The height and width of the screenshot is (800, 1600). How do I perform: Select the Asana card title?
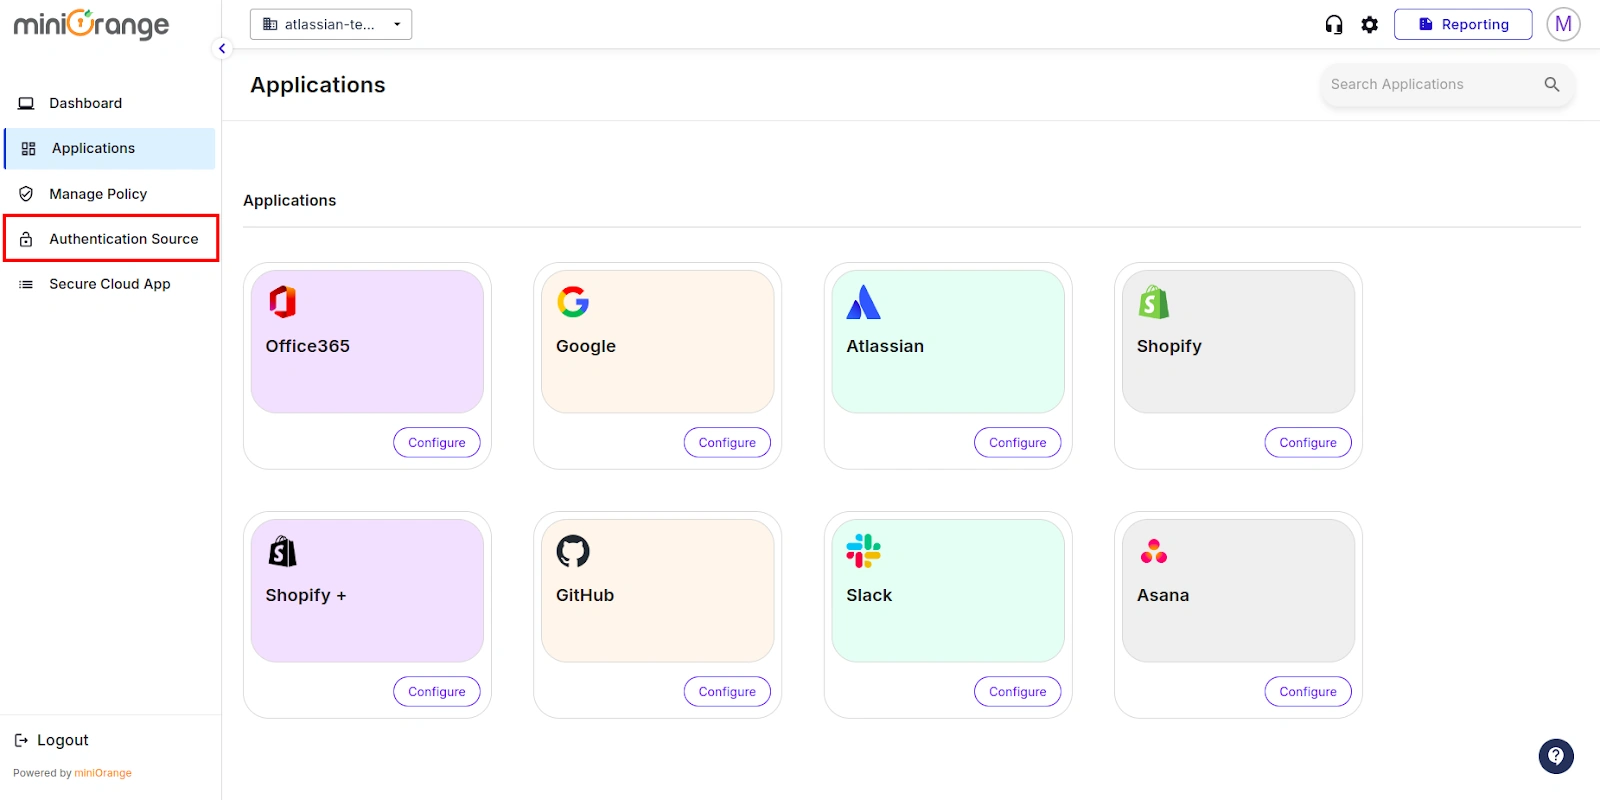[x=1163, y=595]
